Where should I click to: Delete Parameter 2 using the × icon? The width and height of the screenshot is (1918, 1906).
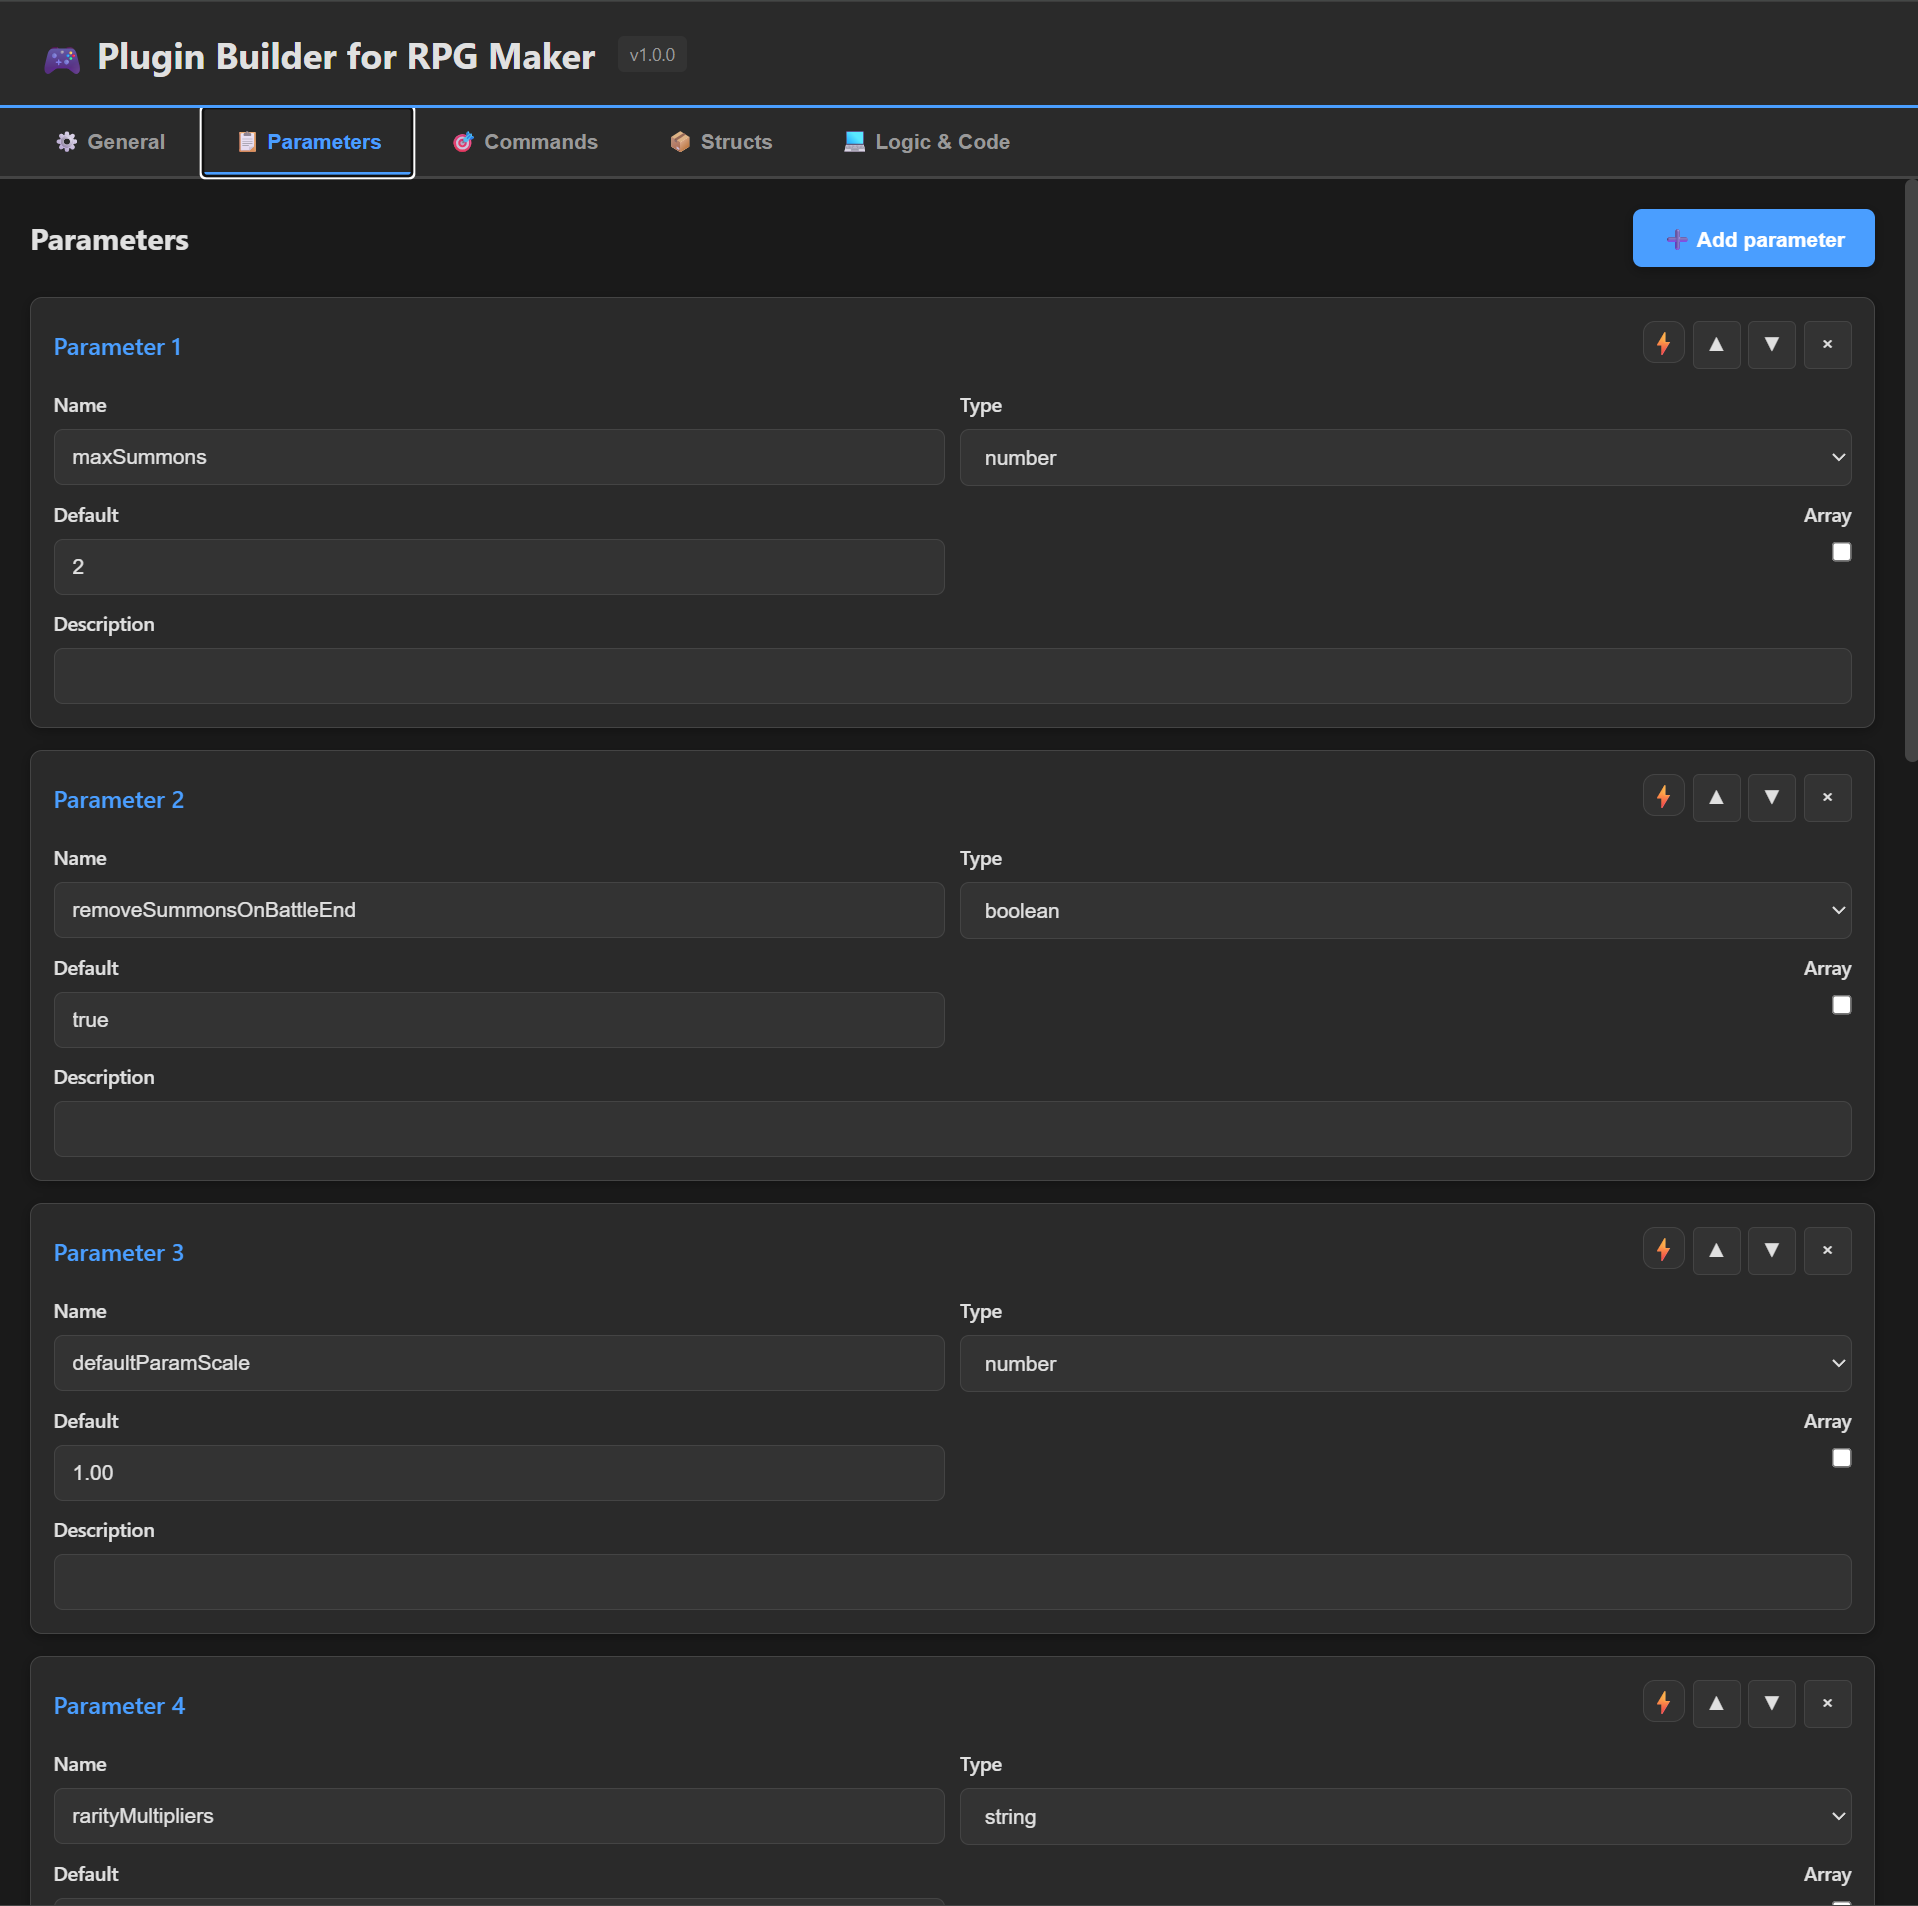coord(1827,797)
